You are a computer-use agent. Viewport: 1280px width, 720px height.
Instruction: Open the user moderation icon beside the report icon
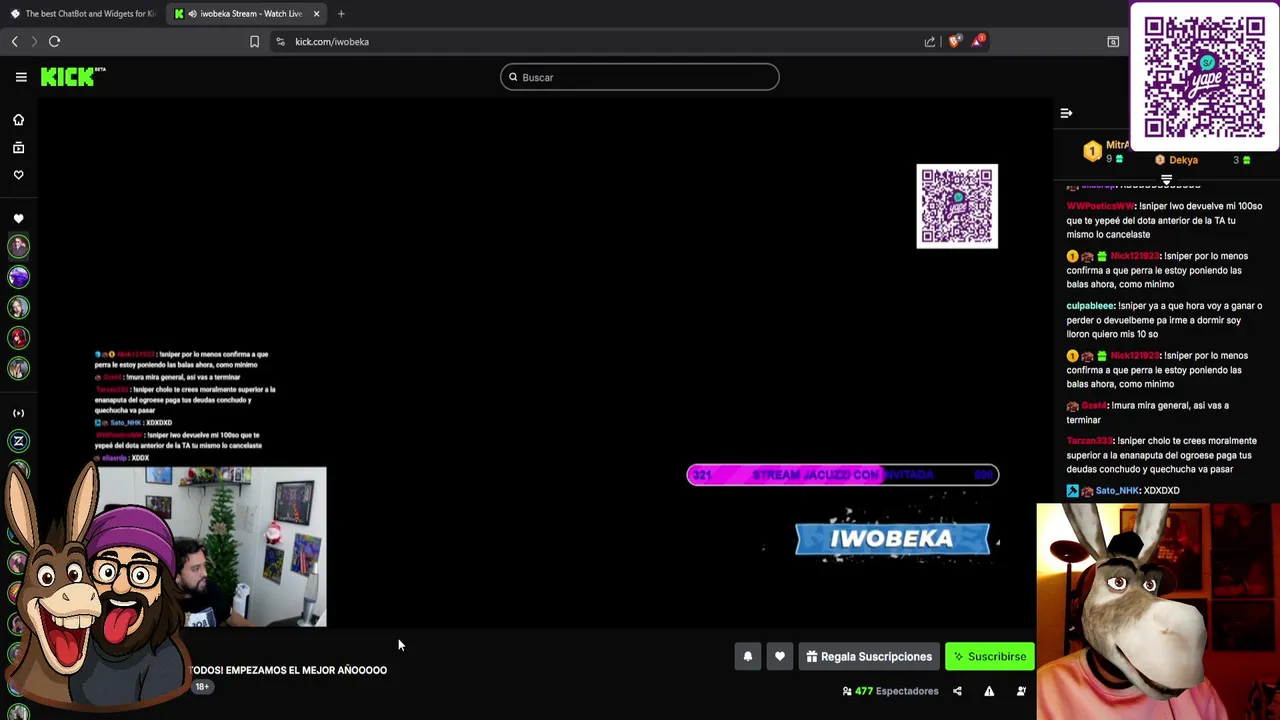point(1021,691)
